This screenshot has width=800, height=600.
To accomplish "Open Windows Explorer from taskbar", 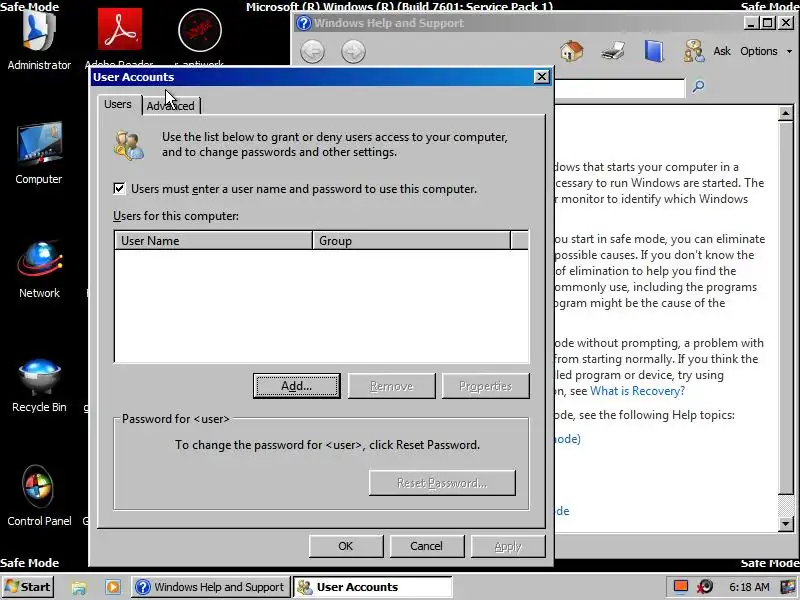I will [79, 587].
